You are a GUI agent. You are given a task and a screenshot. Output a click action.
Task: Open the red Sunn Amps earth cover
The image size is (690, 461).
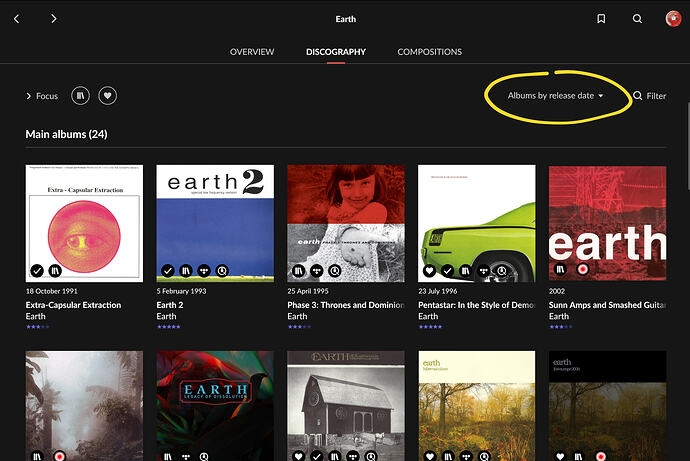click(607, 223)
